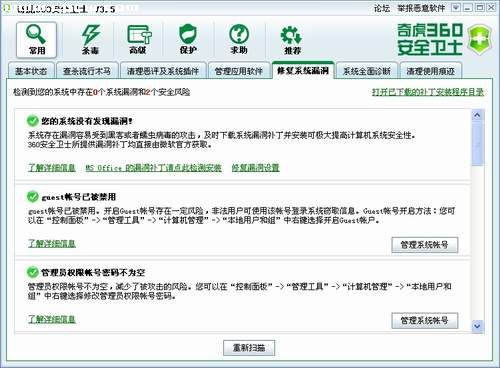The width and height of the screenshot is (500, 368).
Task: Click the 您的系统没有发现漏洞! heading
Action: coord(87,121)
